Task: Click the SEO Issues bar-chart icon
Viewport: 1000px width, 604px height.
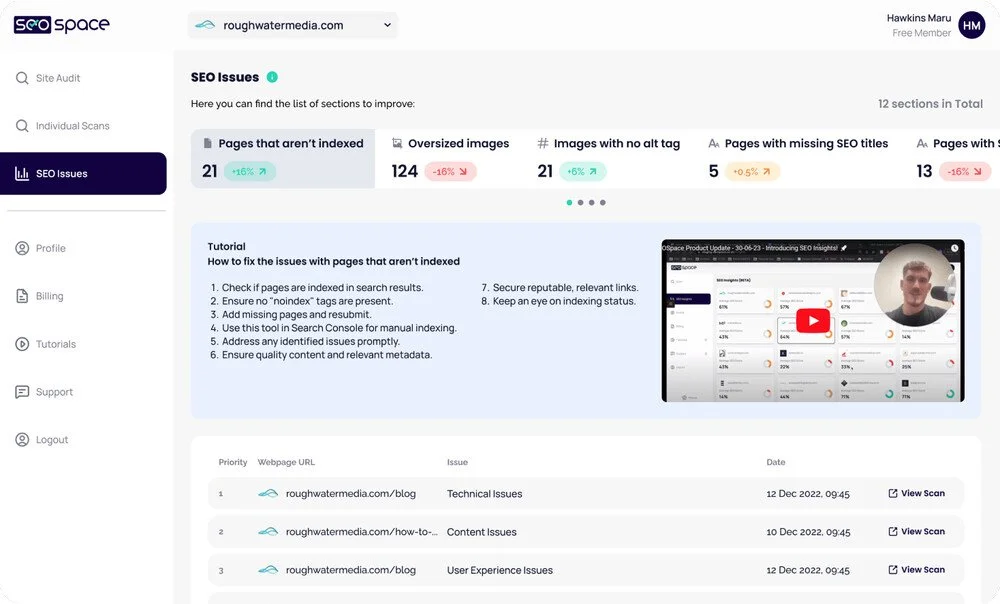Action: 22,173
